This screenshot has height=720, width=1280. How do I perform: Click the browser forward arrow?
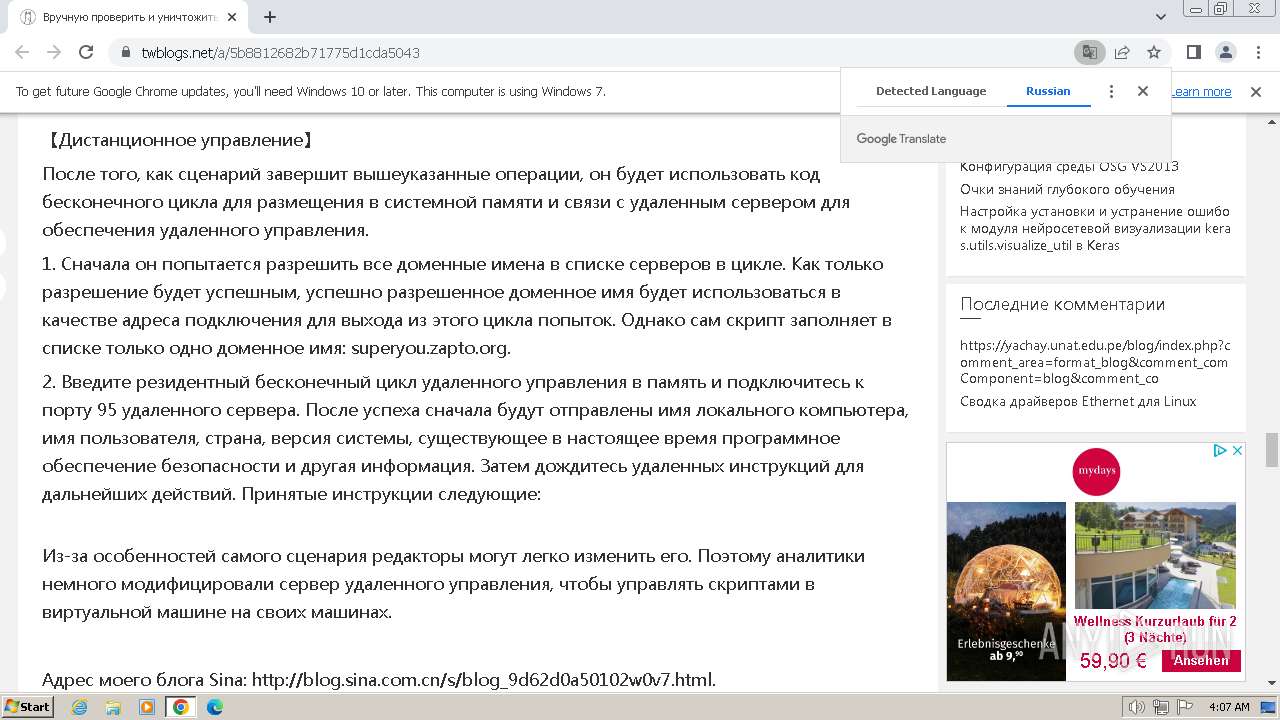point(54,52)
